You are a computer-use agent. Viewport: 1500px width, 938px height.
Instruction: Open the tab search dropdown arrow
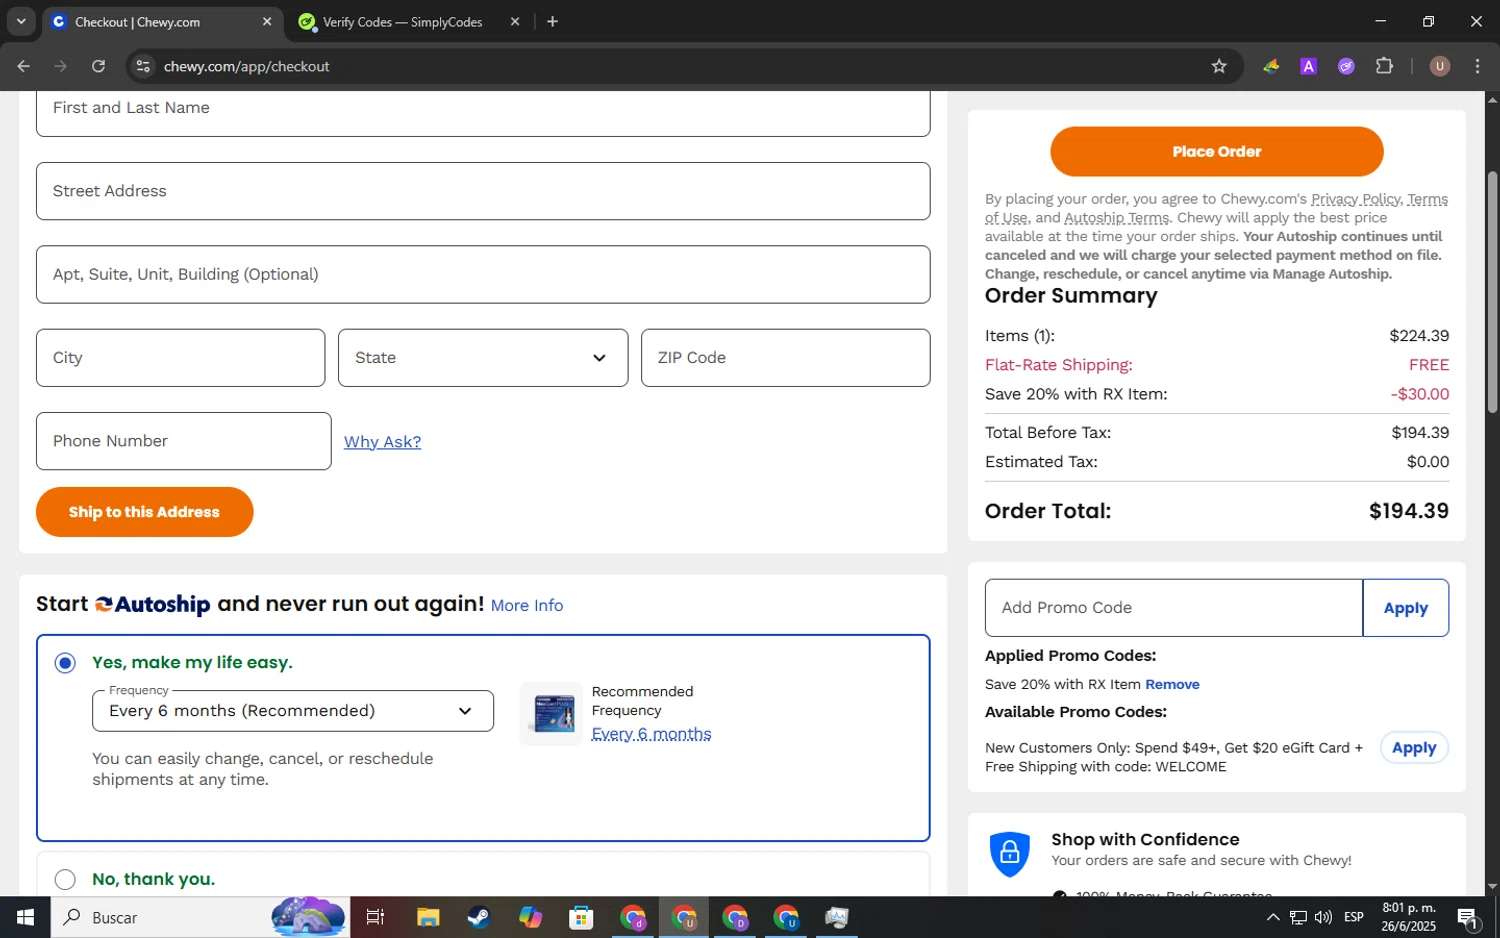pos(21,21)
